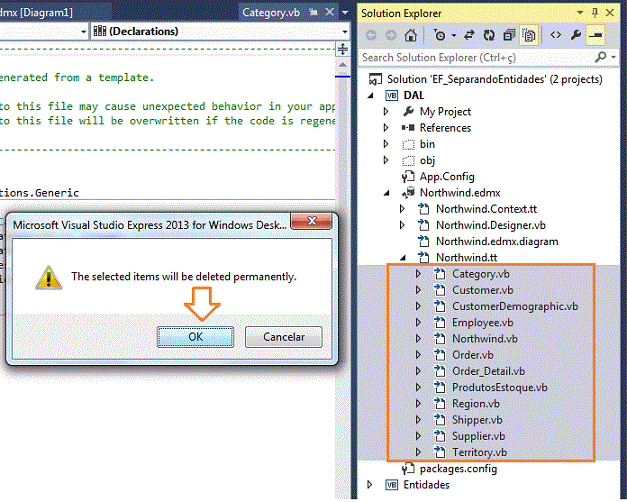
Task: Expand the obj folder
Action: pos(386,160)
